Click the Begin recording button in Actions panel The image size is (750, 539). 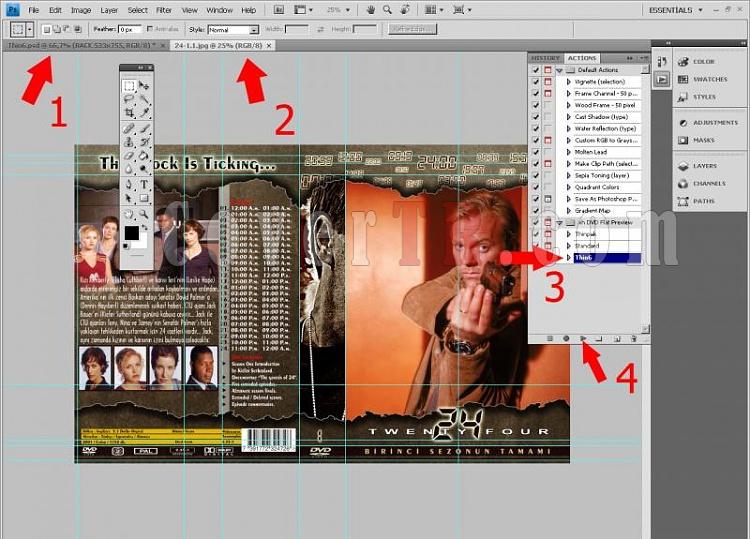(x=566, y=339)
